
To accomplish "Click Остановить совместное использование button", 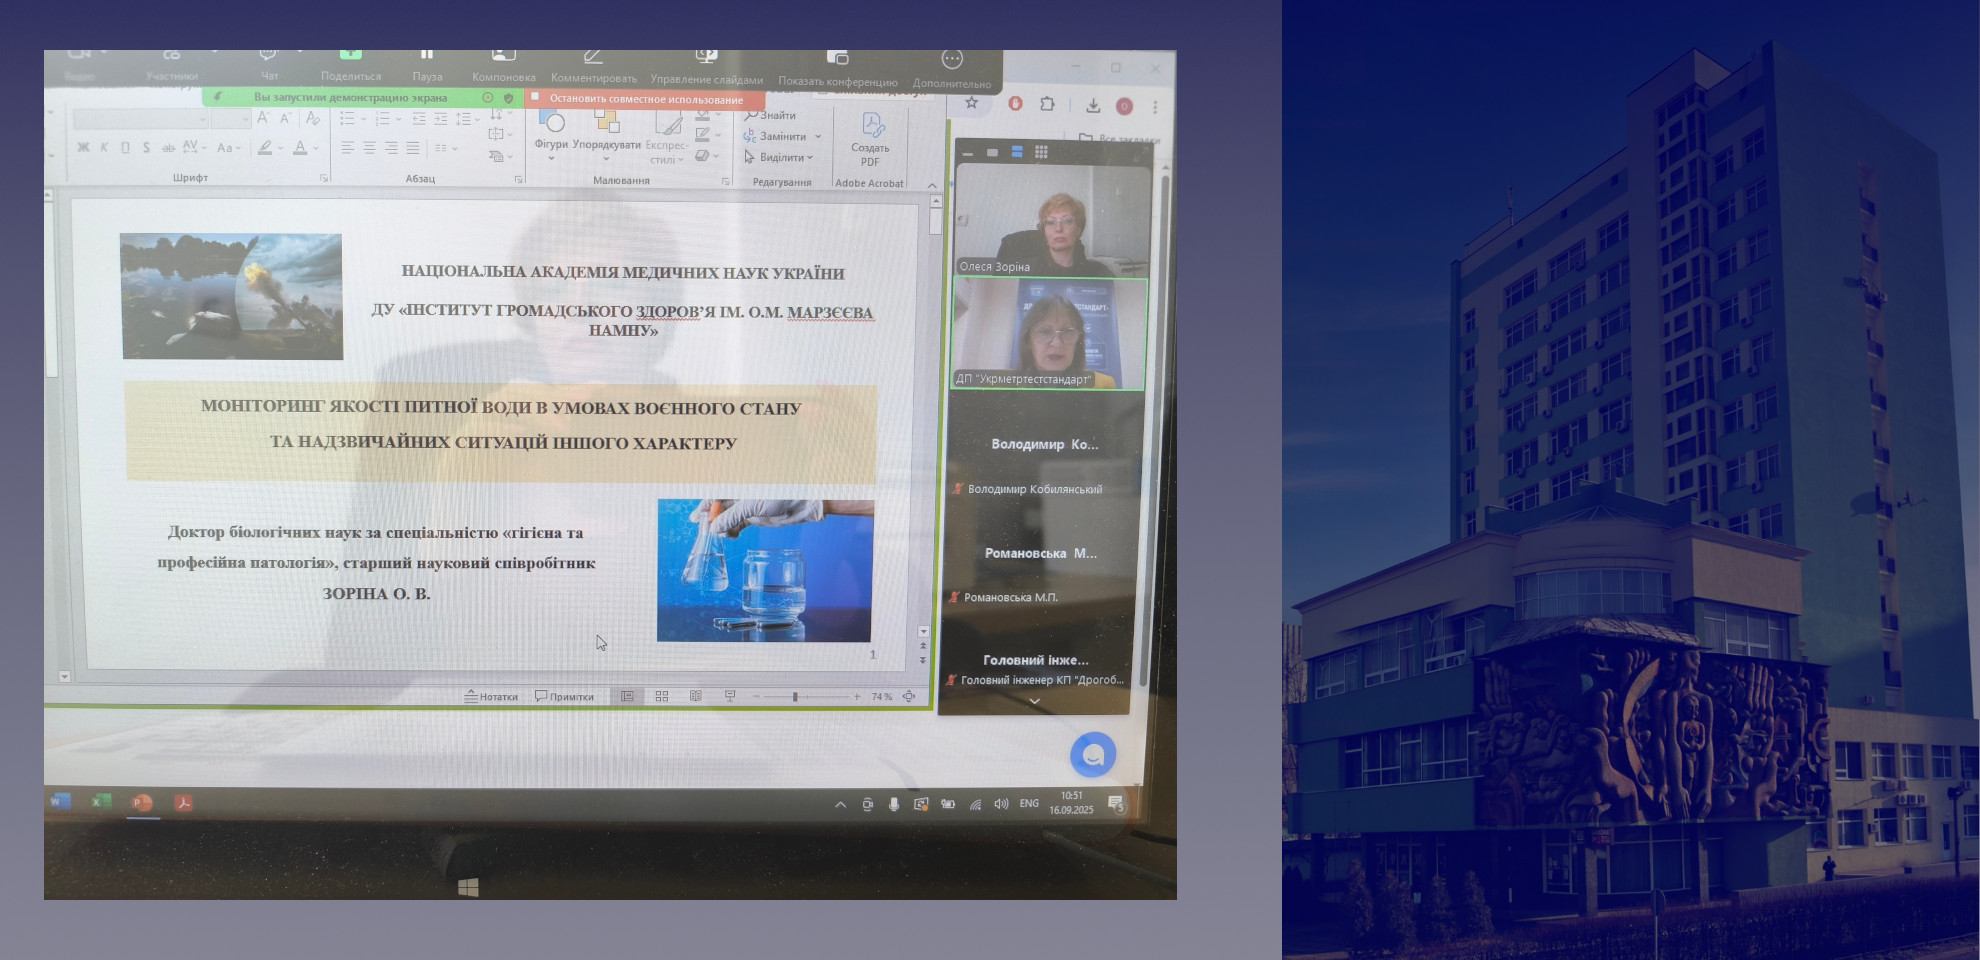I will tap(646, 99).
